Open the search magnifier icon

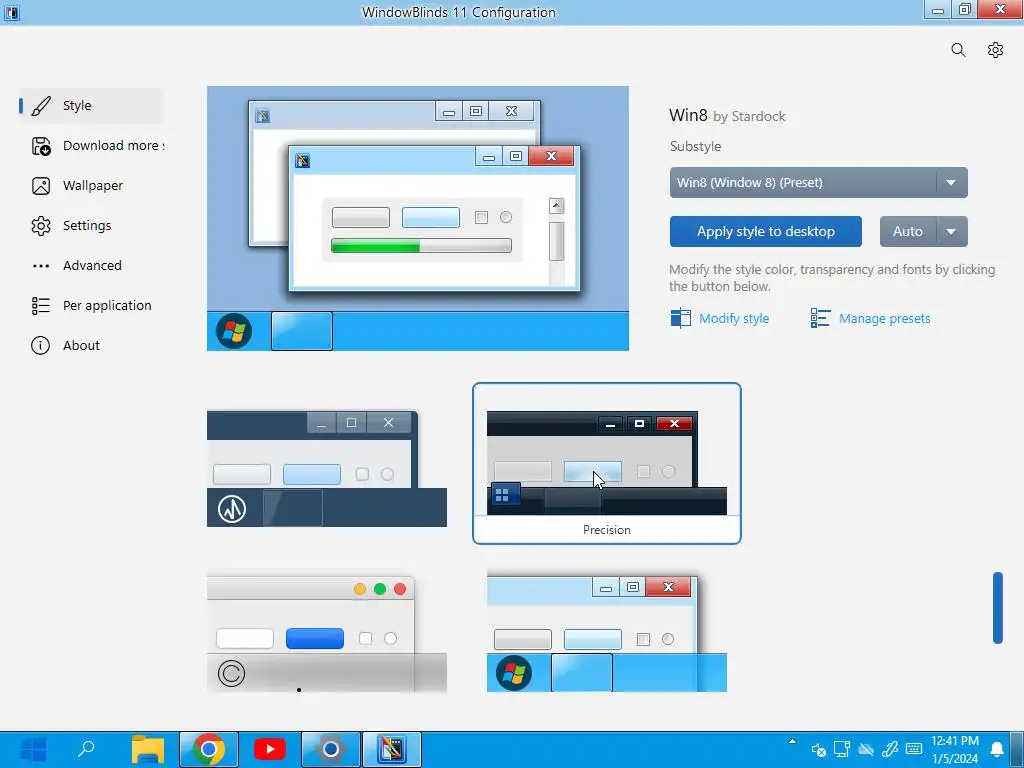pos(958,50)
